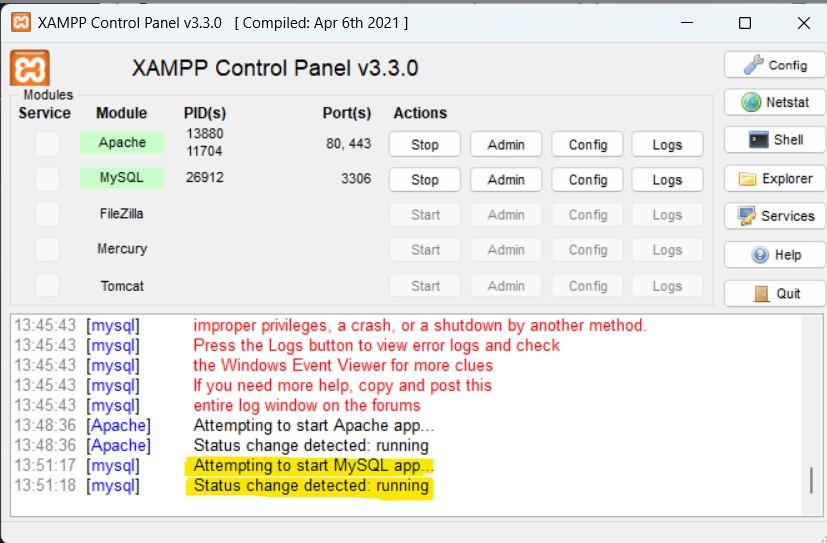View FileZilla Logs

(x=667, y=215)
